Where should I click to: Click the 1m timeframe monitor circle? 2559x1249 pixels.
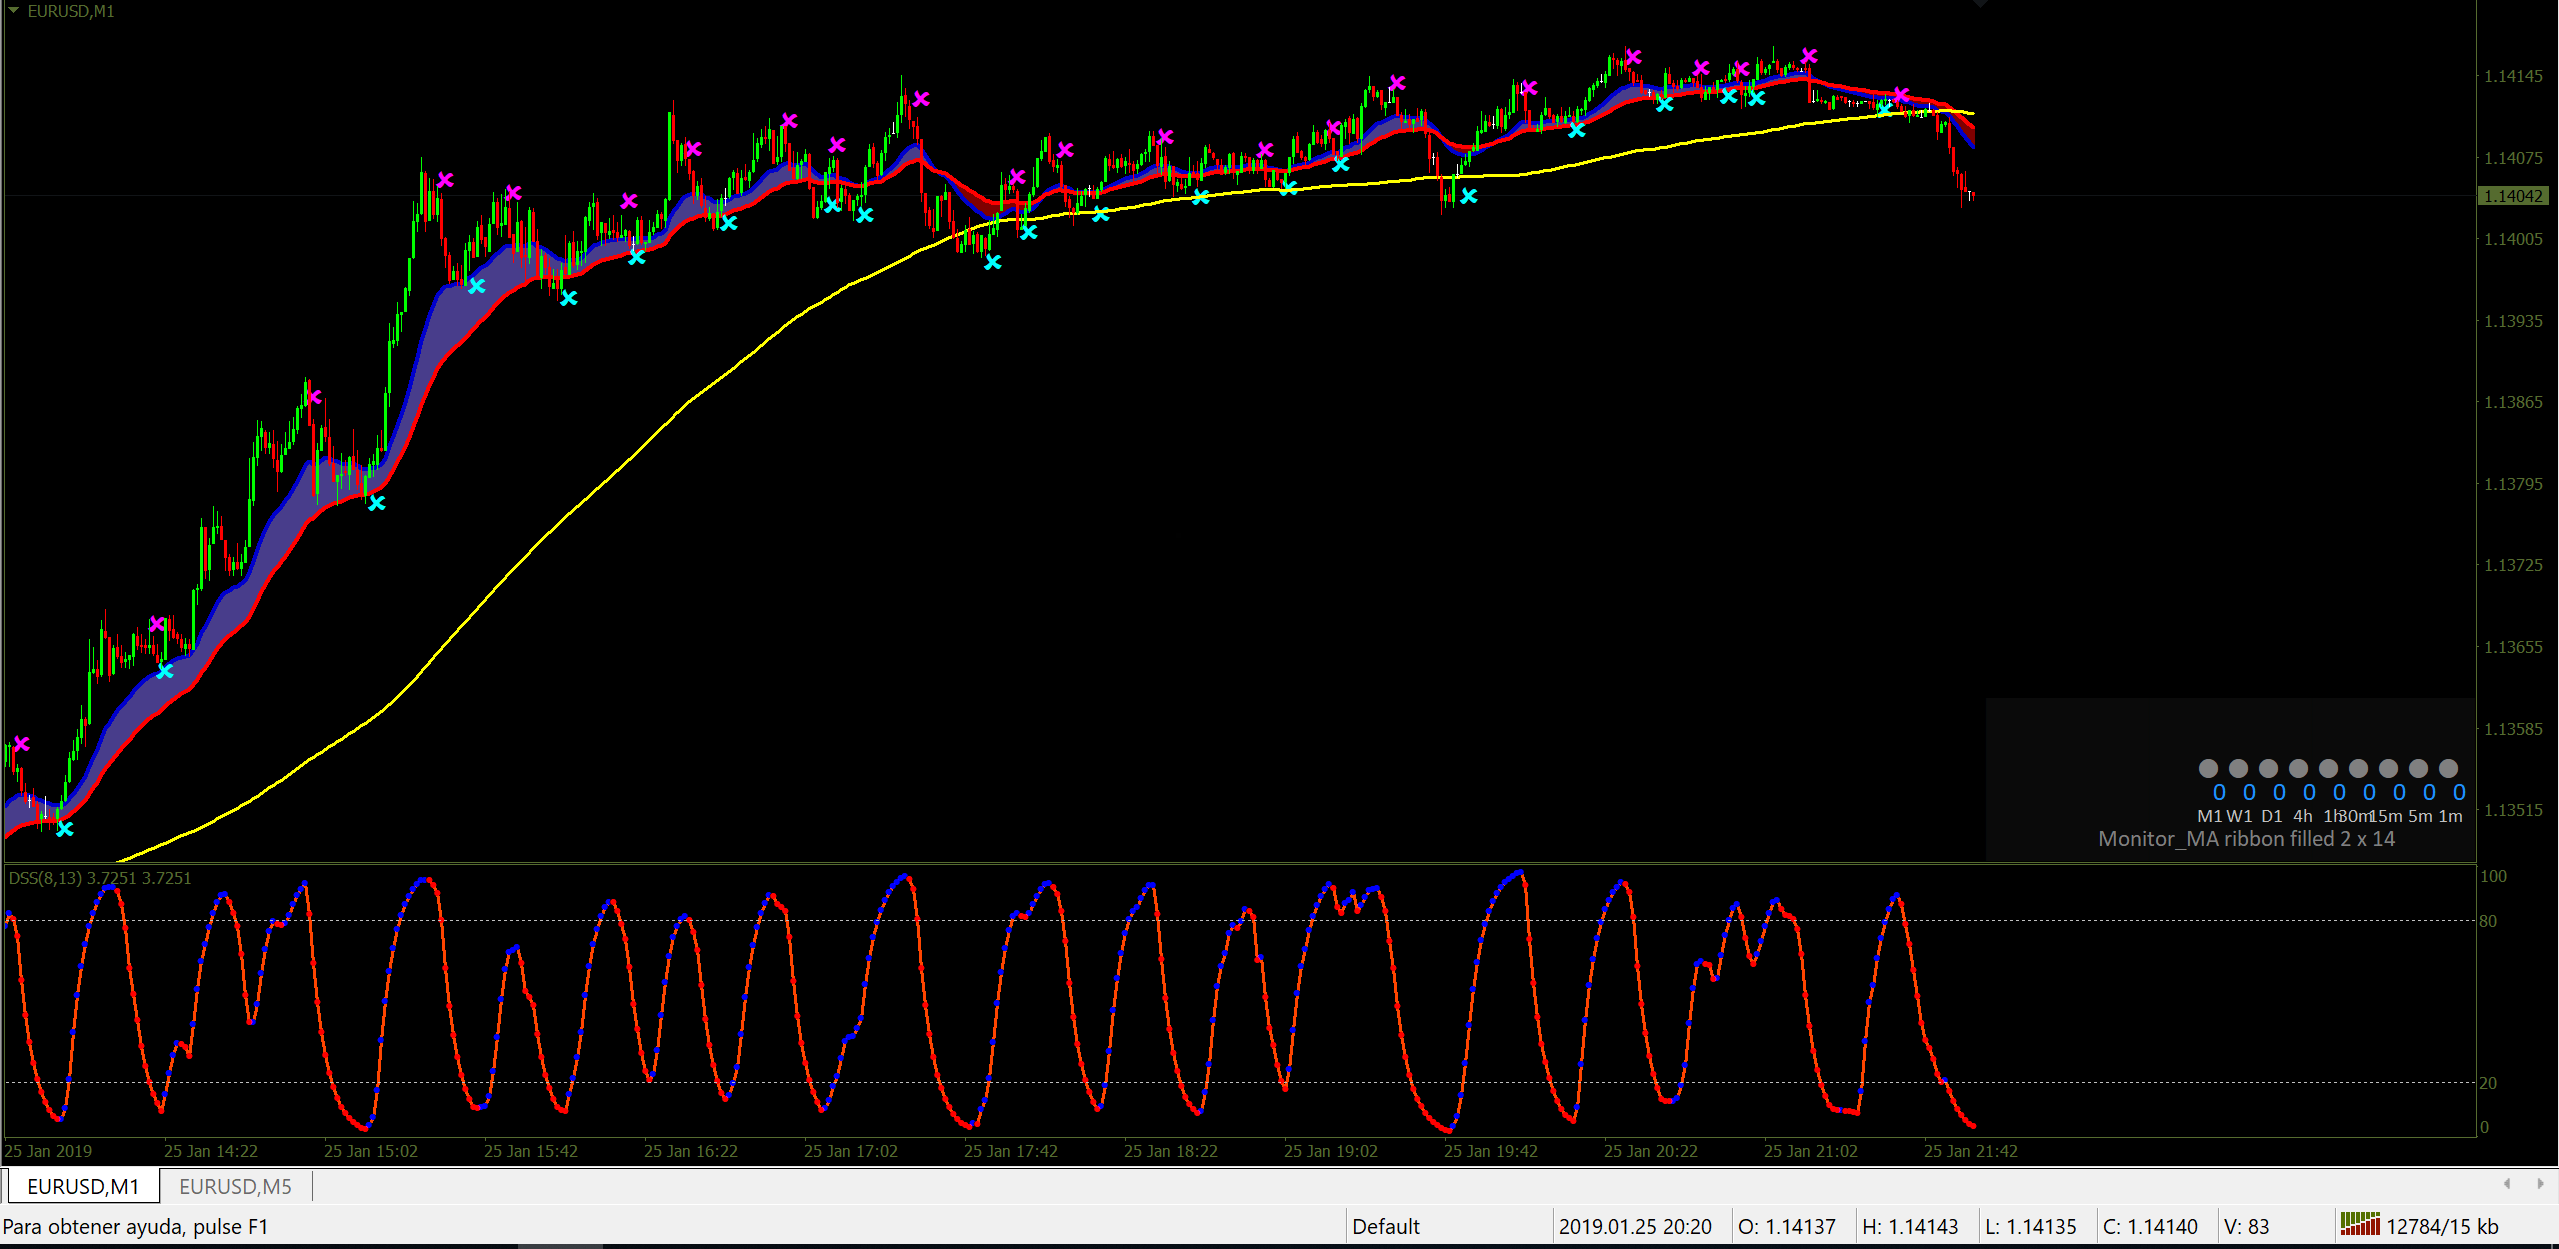pos(2448,768)
